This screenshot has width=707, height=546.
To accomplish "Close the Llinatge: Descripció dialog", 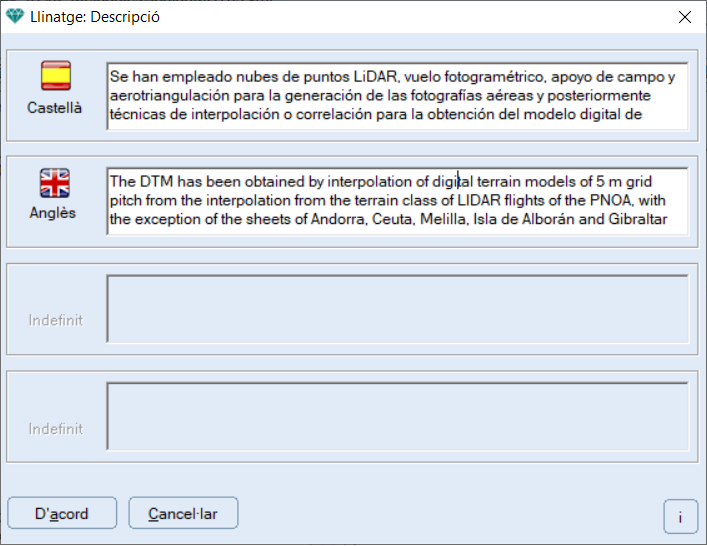I will click(684, 17).
